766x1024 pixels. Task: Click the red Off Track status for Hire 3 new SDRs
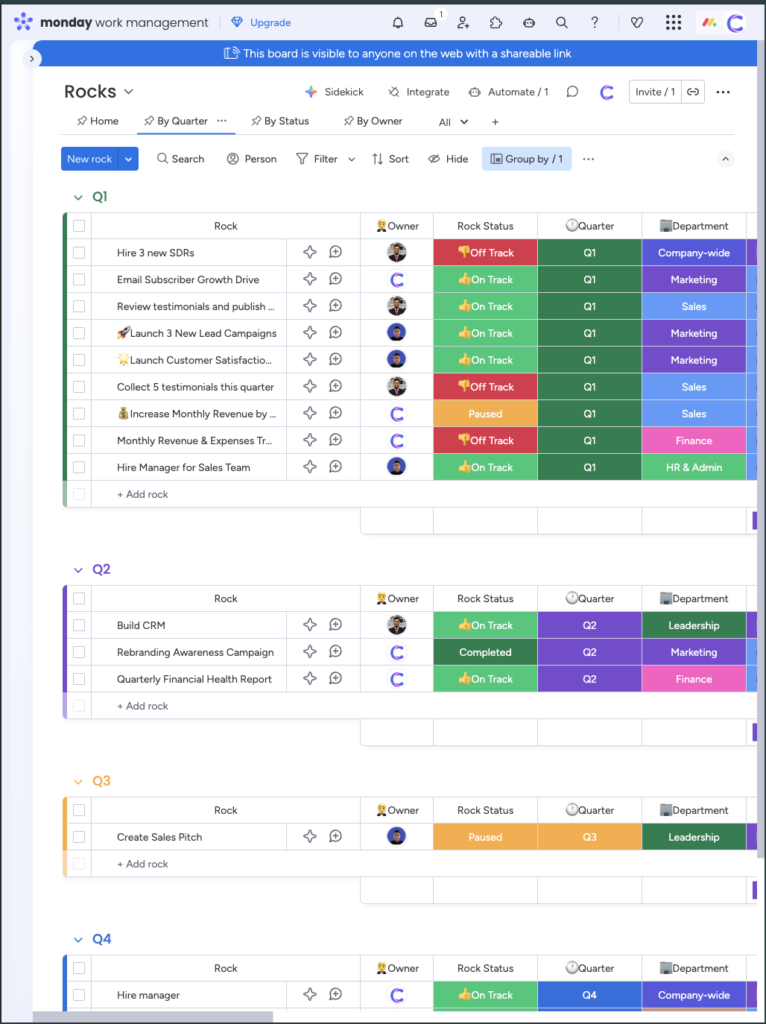tap(485, 253)
